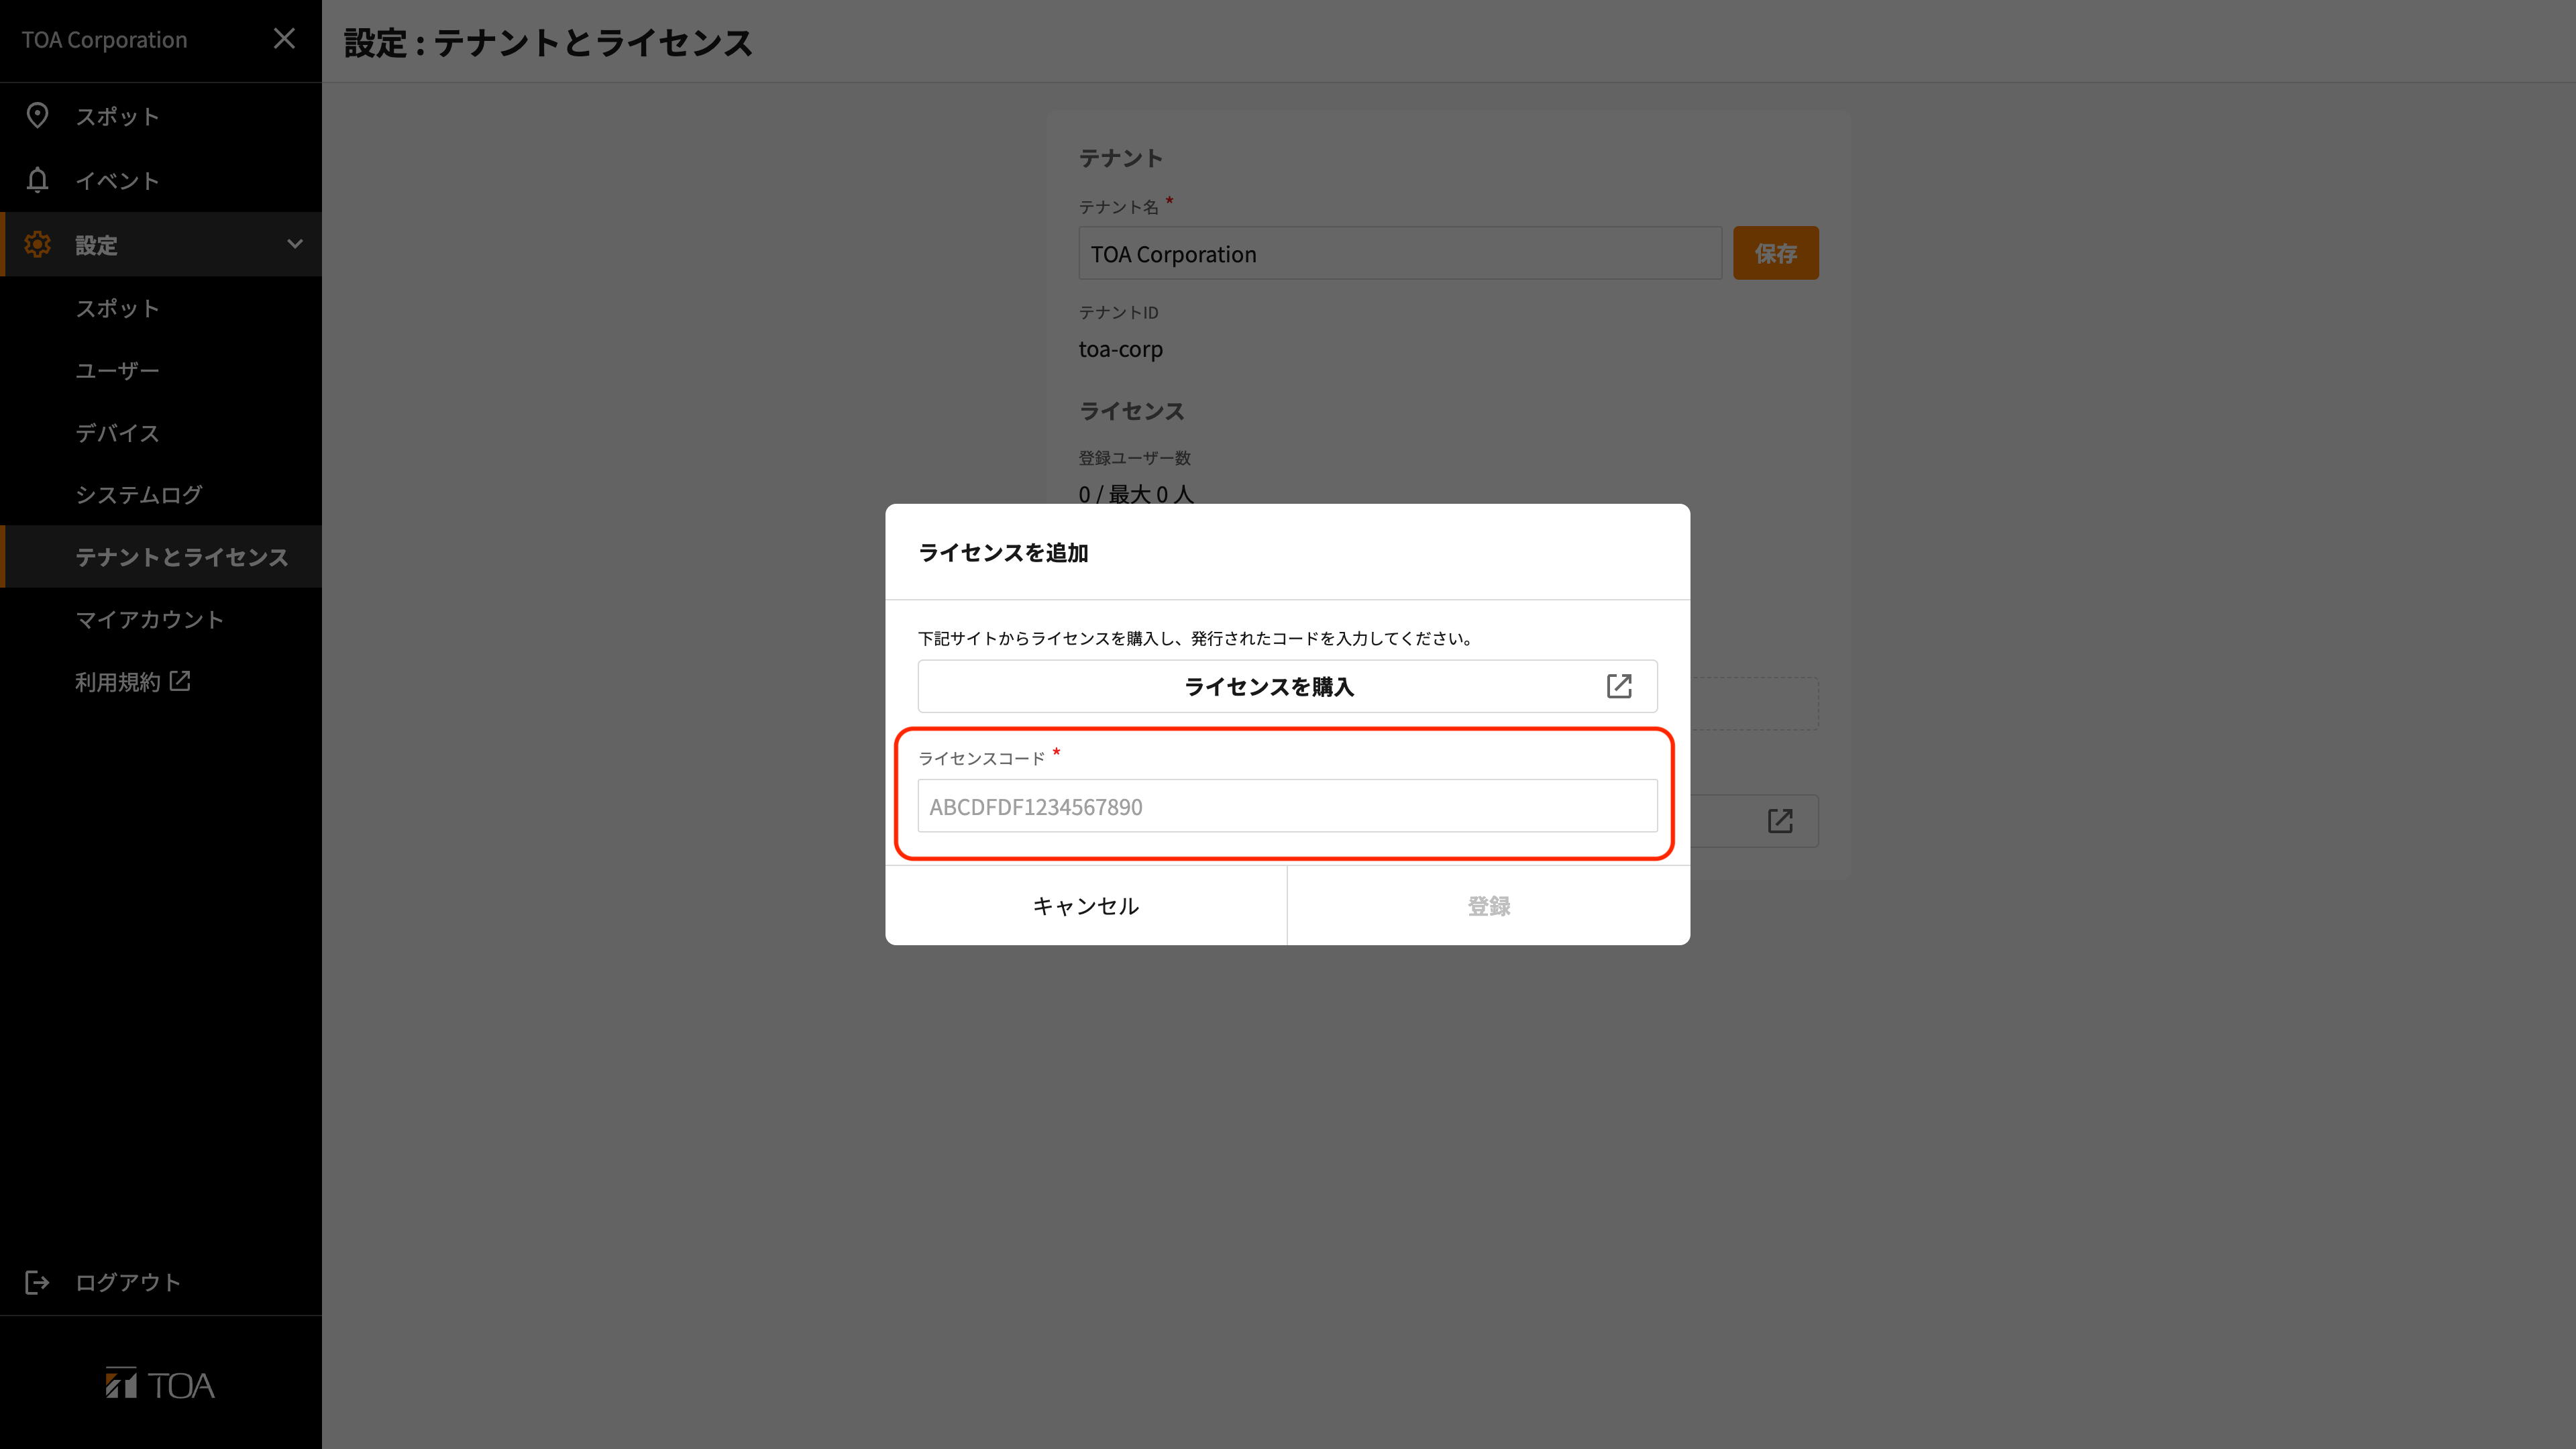2576x1449 pixels.
Task: Click the テナント名 input field
Action: pos(1399,253)
